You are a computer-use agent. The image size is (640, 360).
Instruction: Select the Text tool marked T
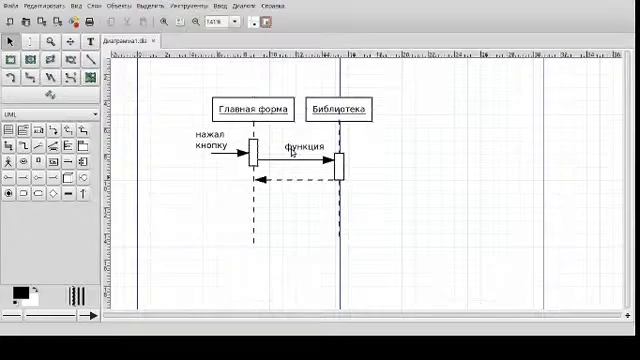[x=90, y=42]
